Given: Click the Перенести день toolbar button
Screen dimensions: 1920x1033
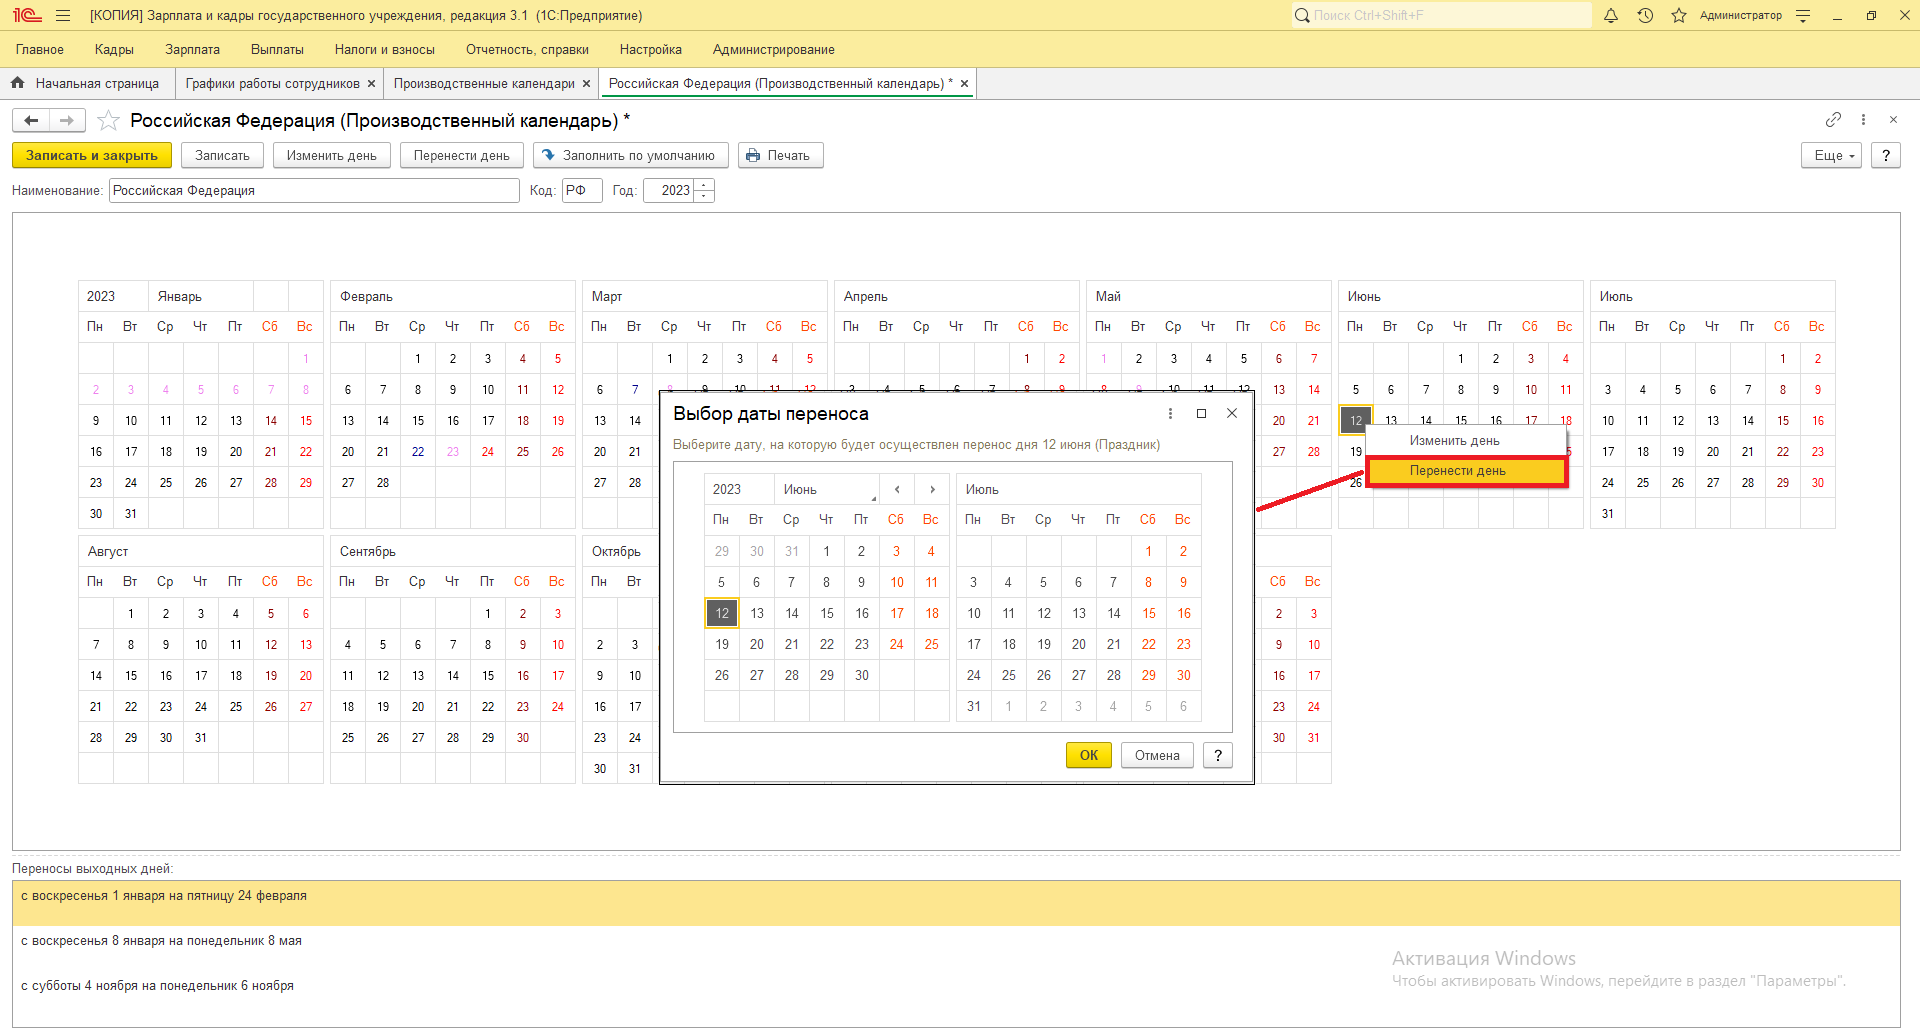Looking at the screenshot, I should click(x=461, y=155).
